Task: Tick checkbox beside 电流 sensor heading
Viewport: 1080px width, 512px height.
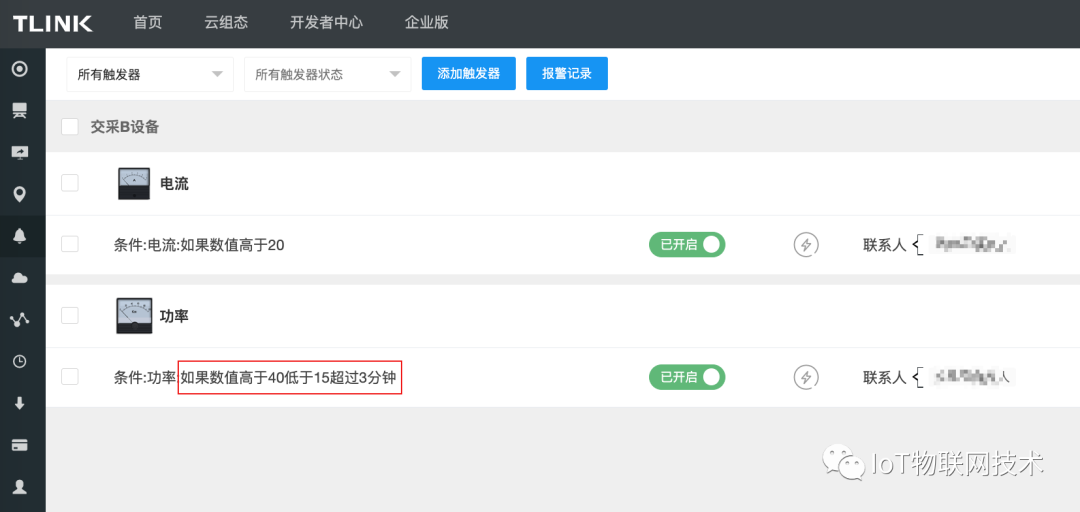Action: 70,183
